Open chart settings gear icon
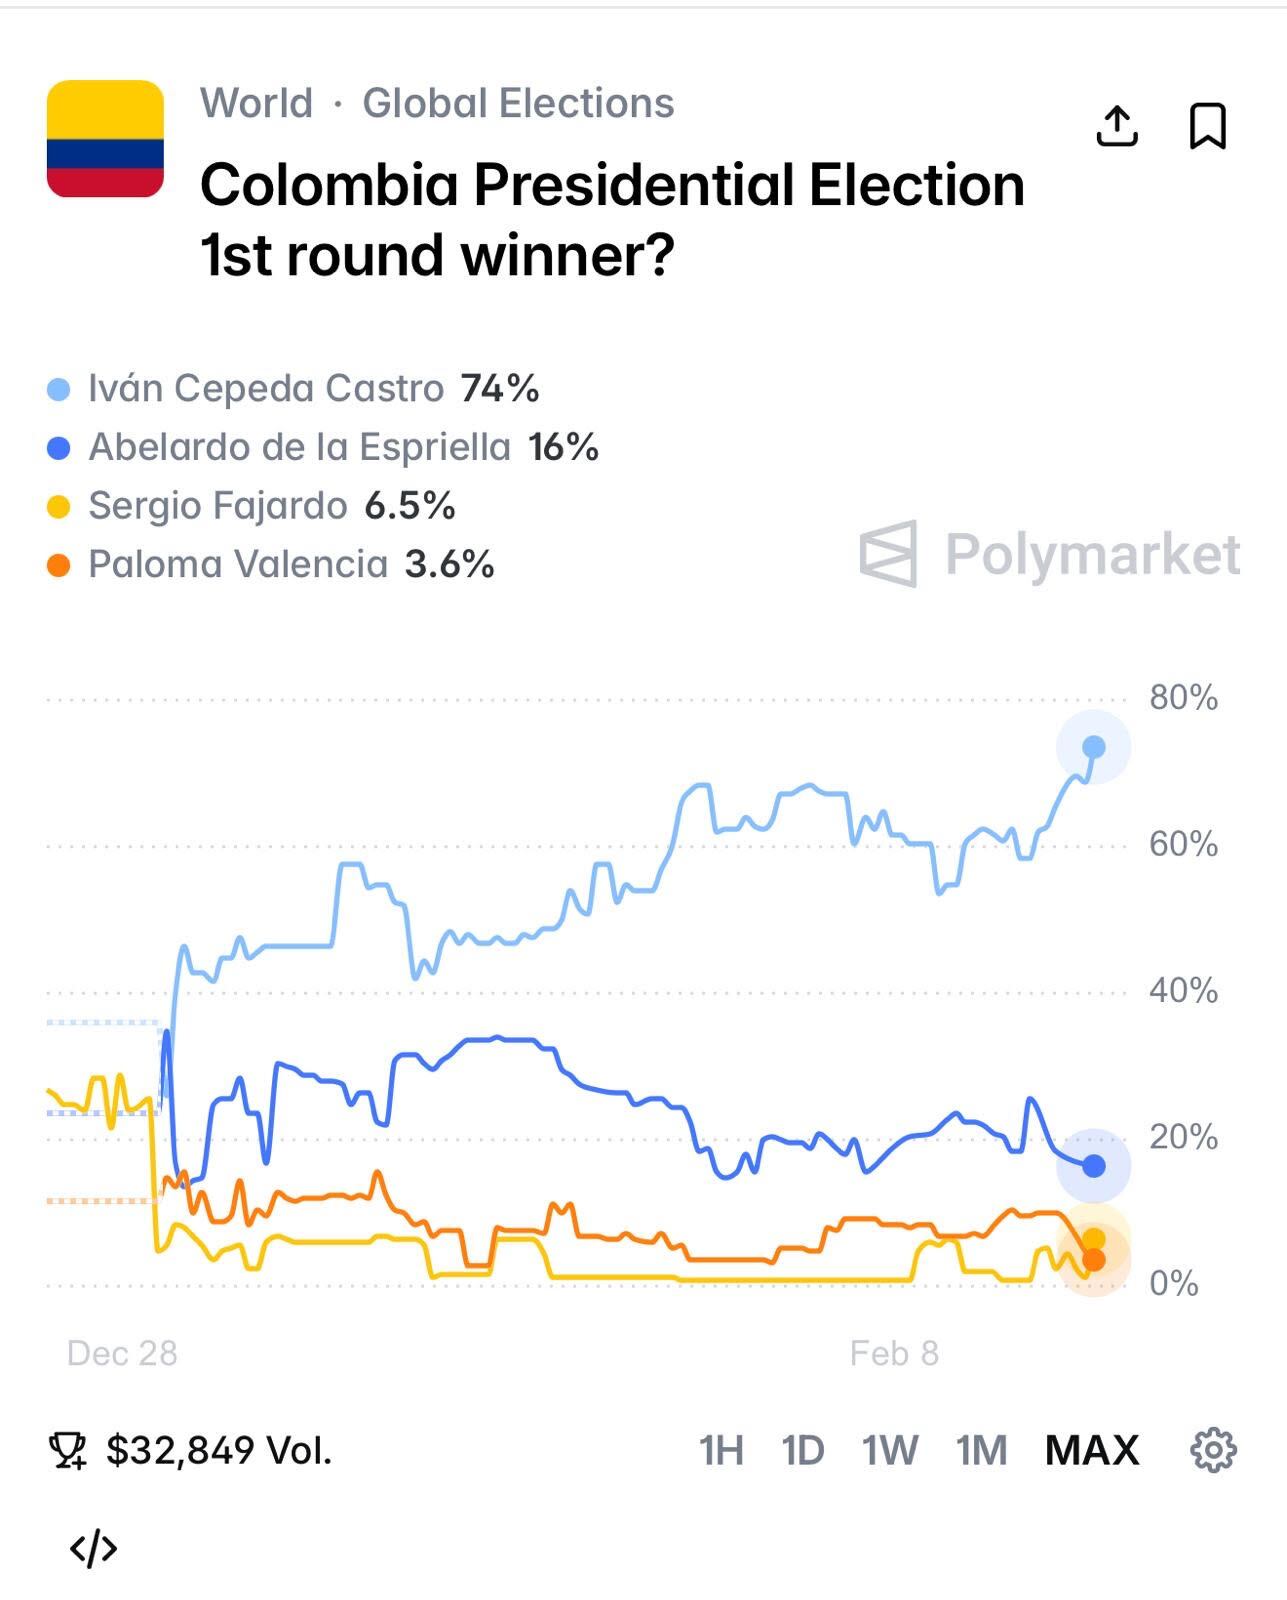This screenshot has width=1287, height=1600. (x=1213, y=1449)
